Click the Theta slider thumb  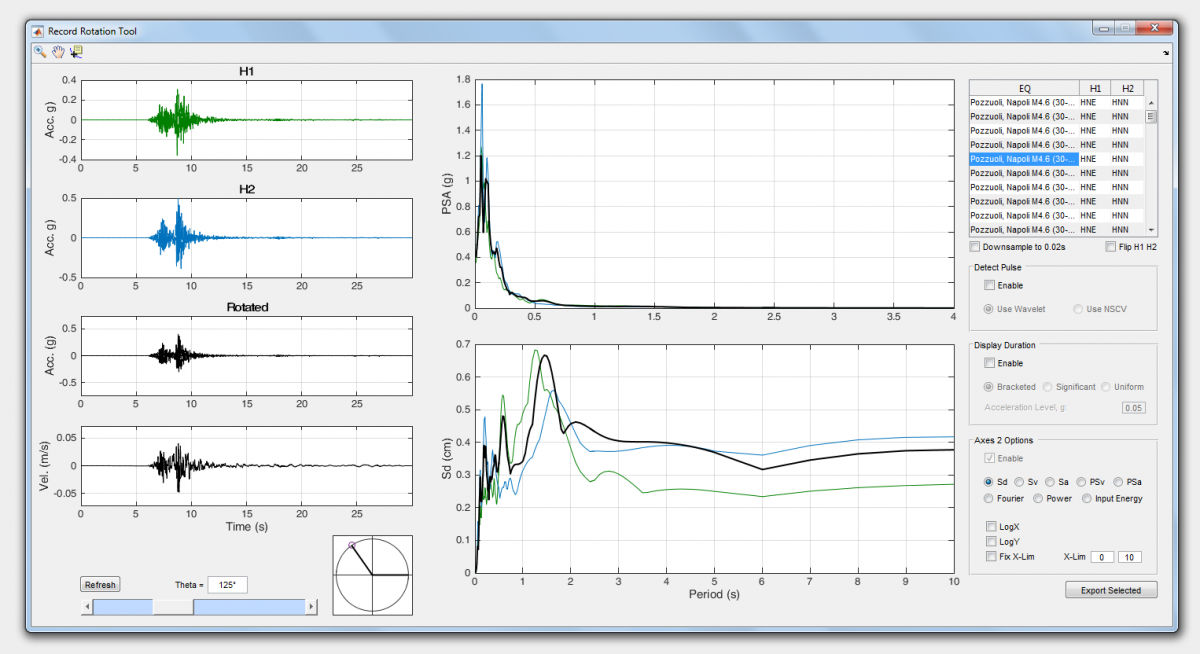172,607
